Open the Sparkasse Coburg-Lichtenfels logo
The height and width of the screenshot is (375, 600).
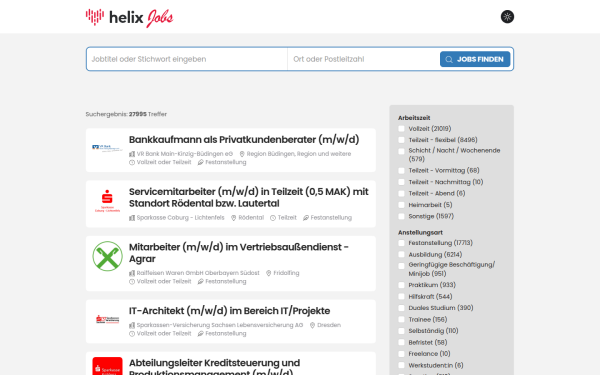pyautogui.click(x=108, y=201)
